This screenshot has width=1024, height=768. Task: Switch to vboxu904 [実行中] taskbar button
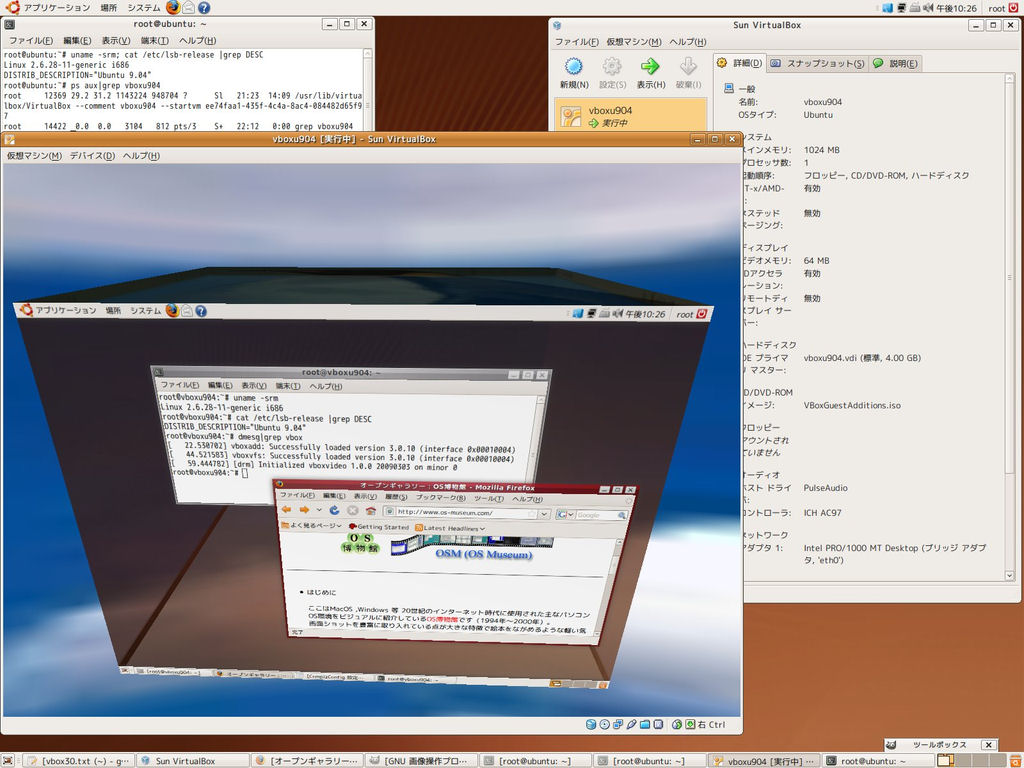point(764,761)
